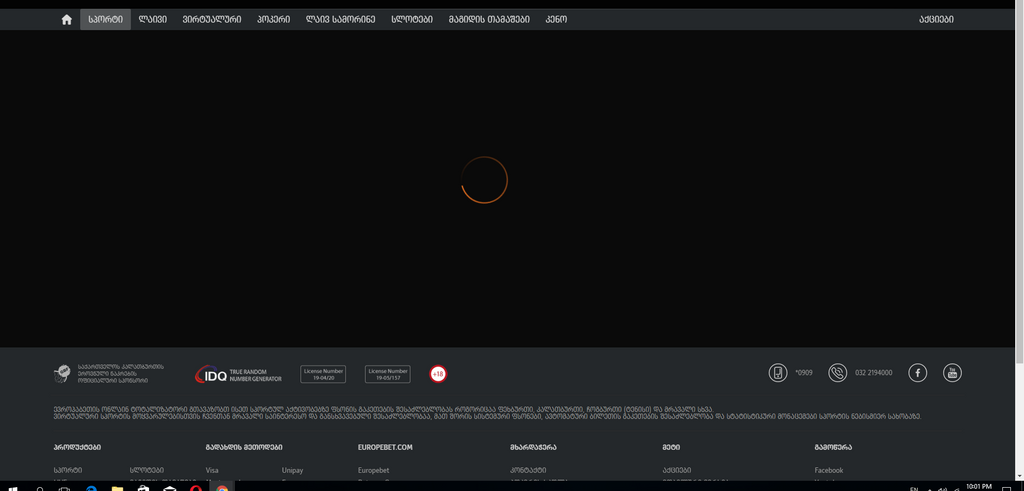Viewport: 1024px width, 491px height.
Task: Open the ვირტუალური menu item
Action: [212, 20]
